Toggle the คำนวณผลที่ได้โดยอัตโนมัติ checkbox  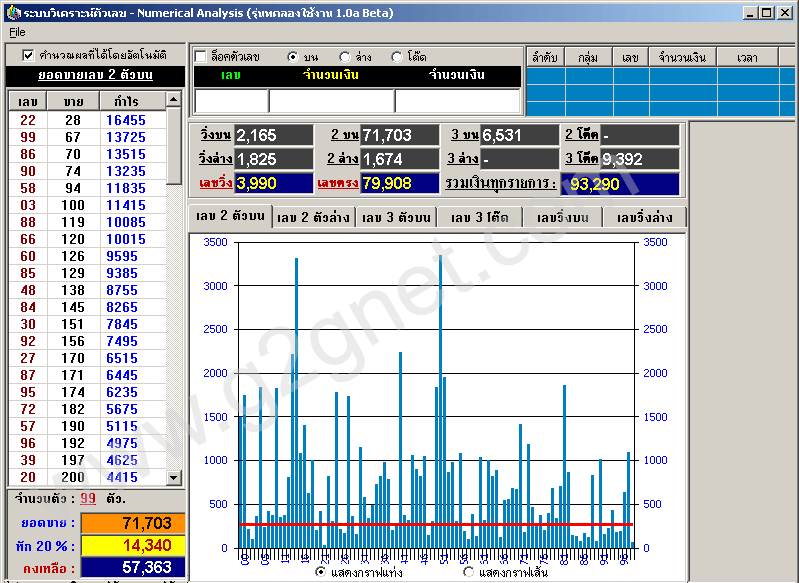coord(28,54)
